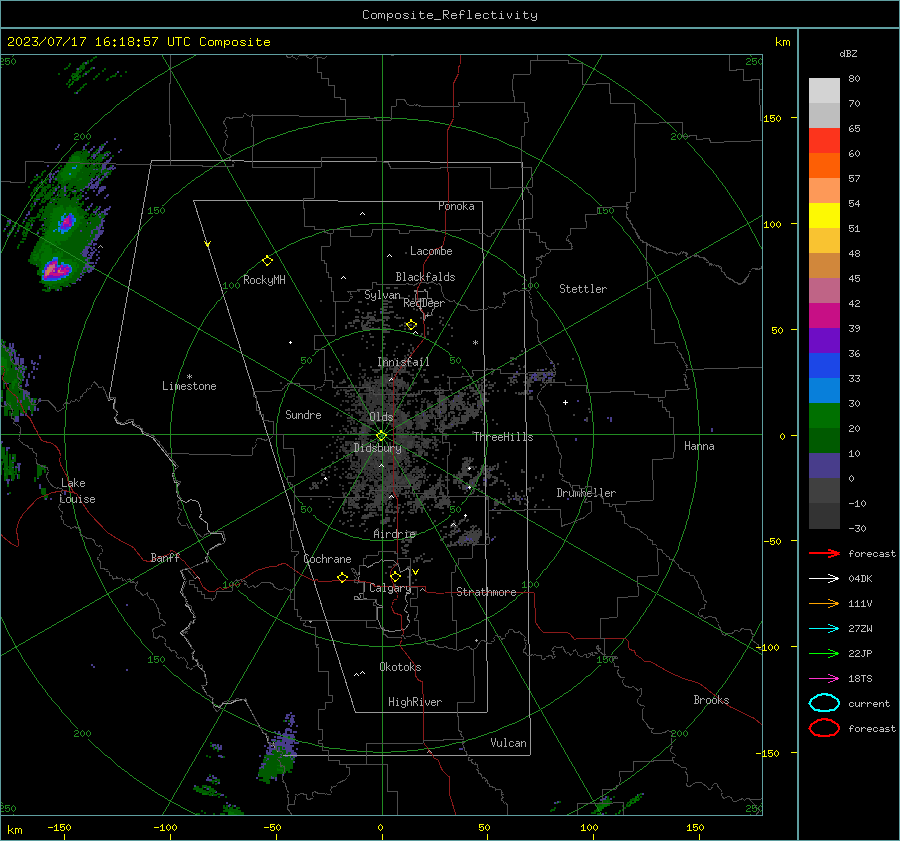The height and width of the screenshot is (841, 900).
Task: Click the Blackfalds label
Action: click(x=425, y=277)
